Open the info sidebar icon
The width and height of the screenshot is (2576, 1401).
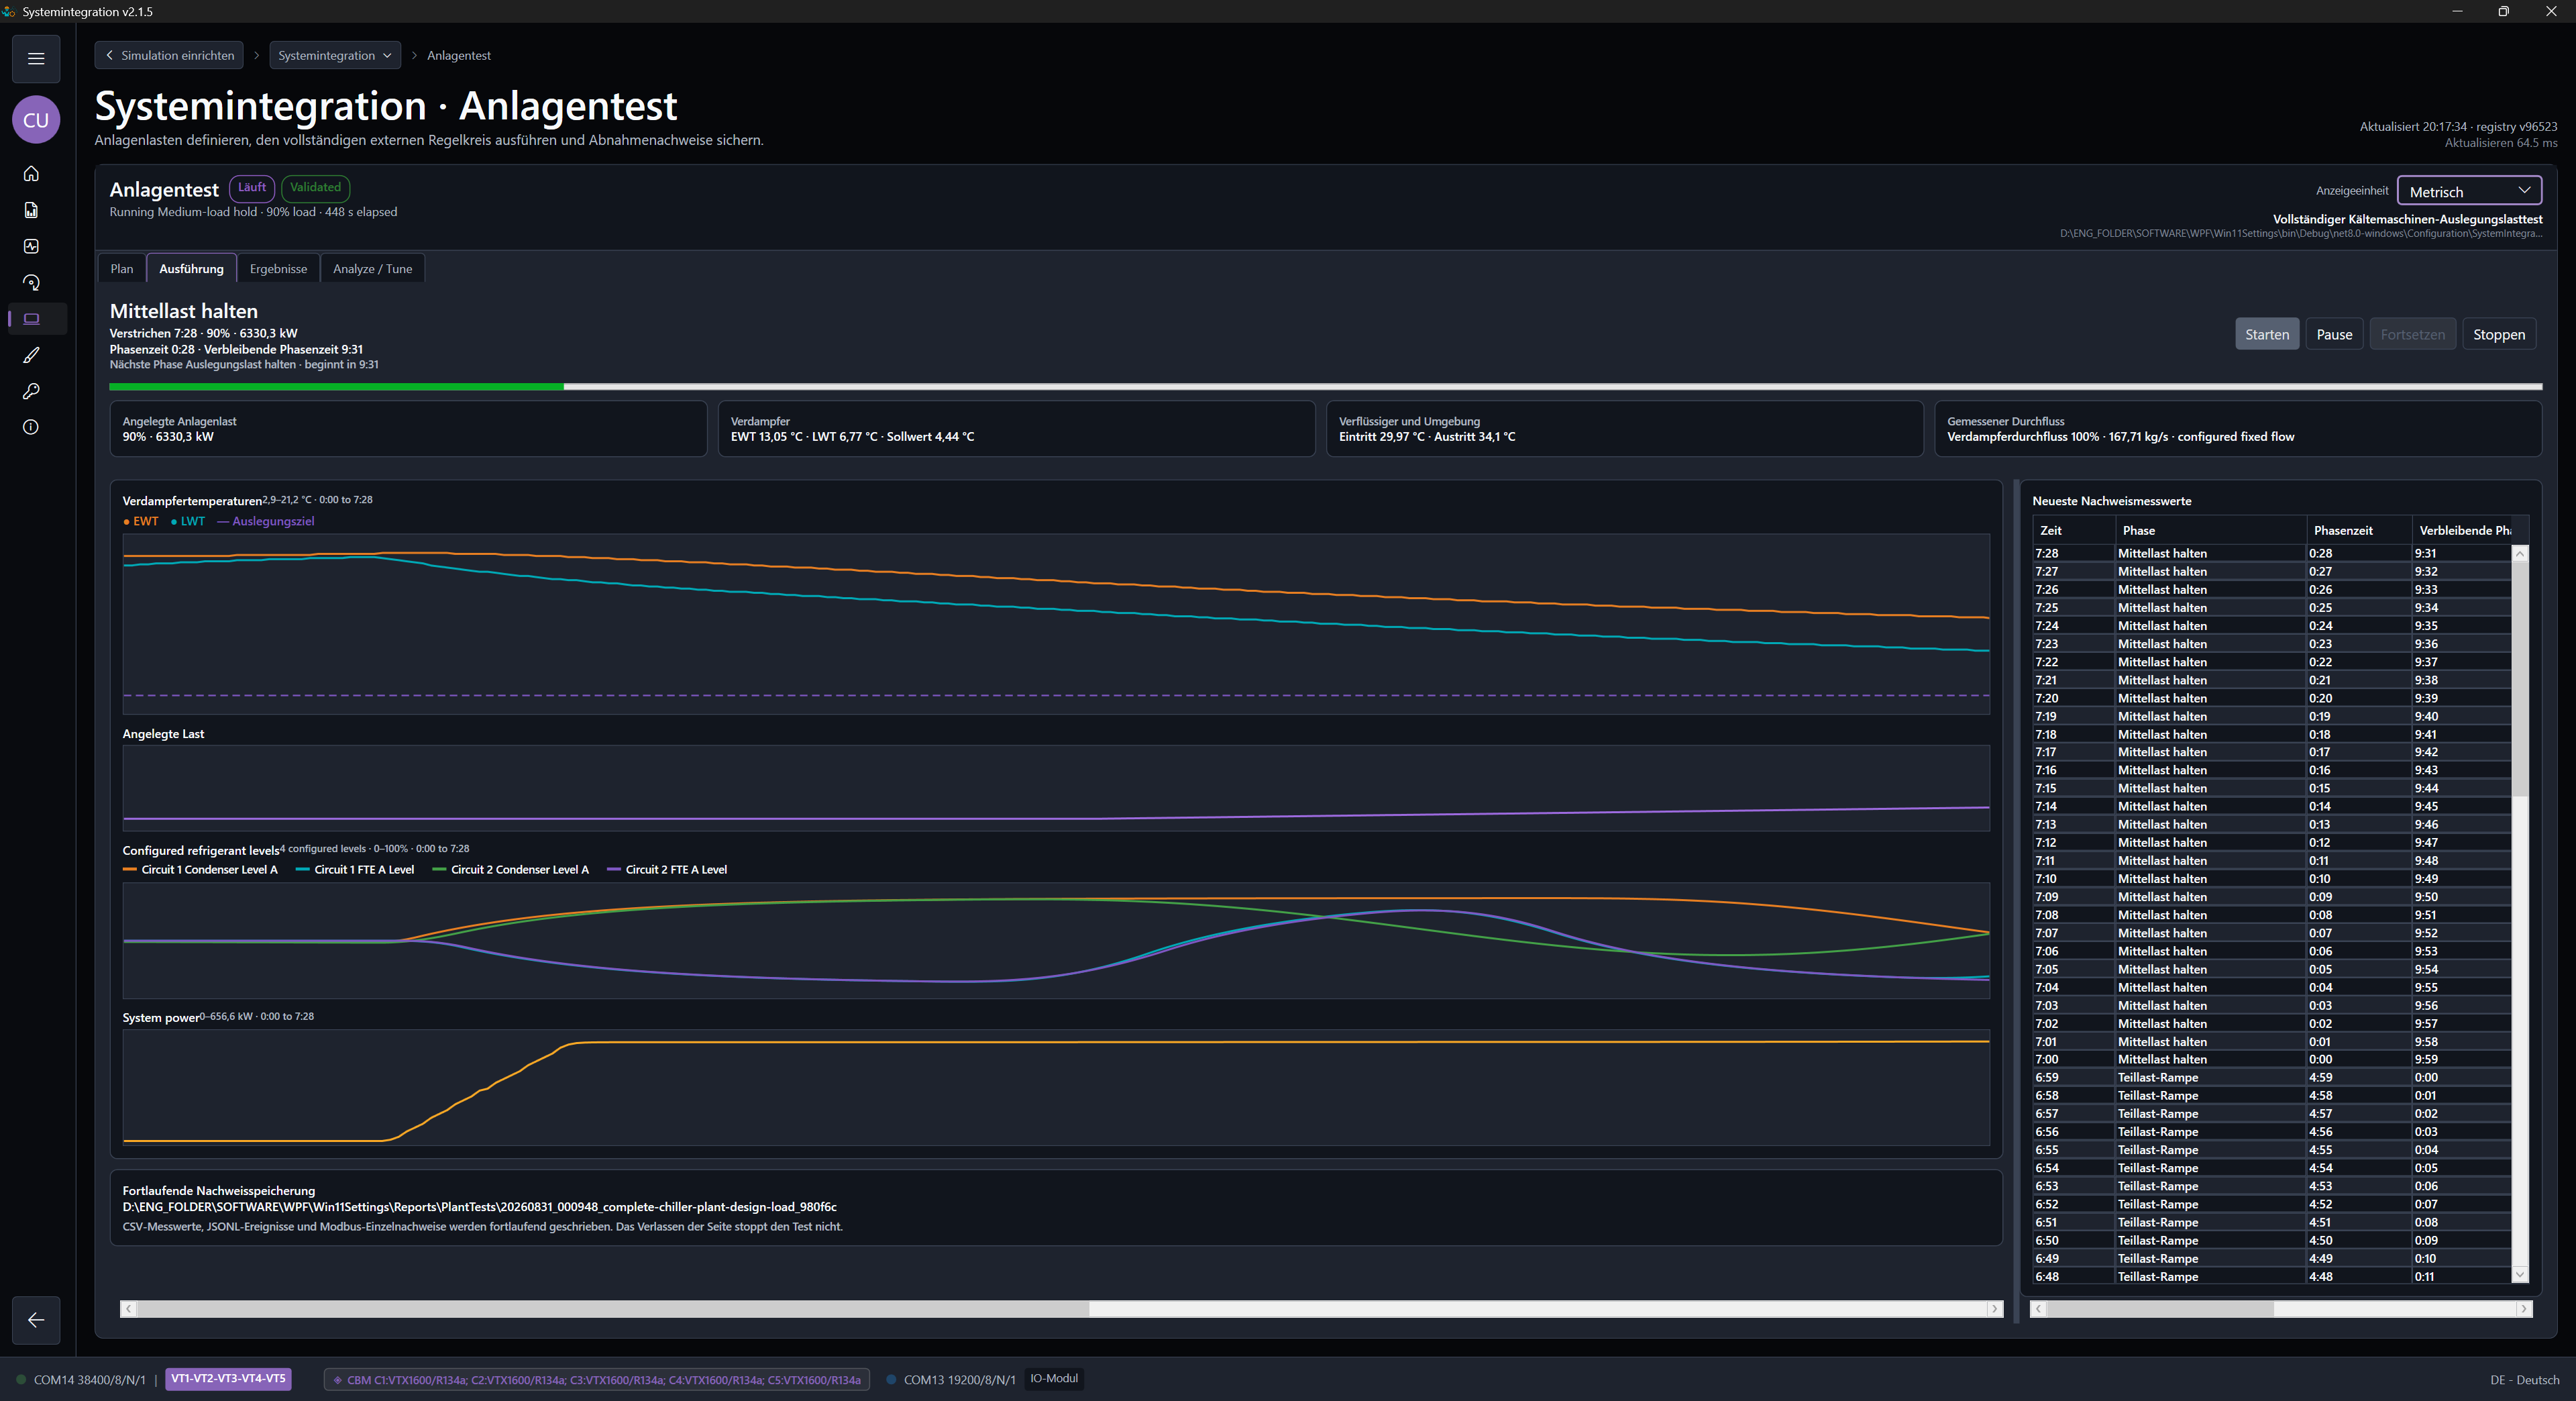[x=31, y=427]
